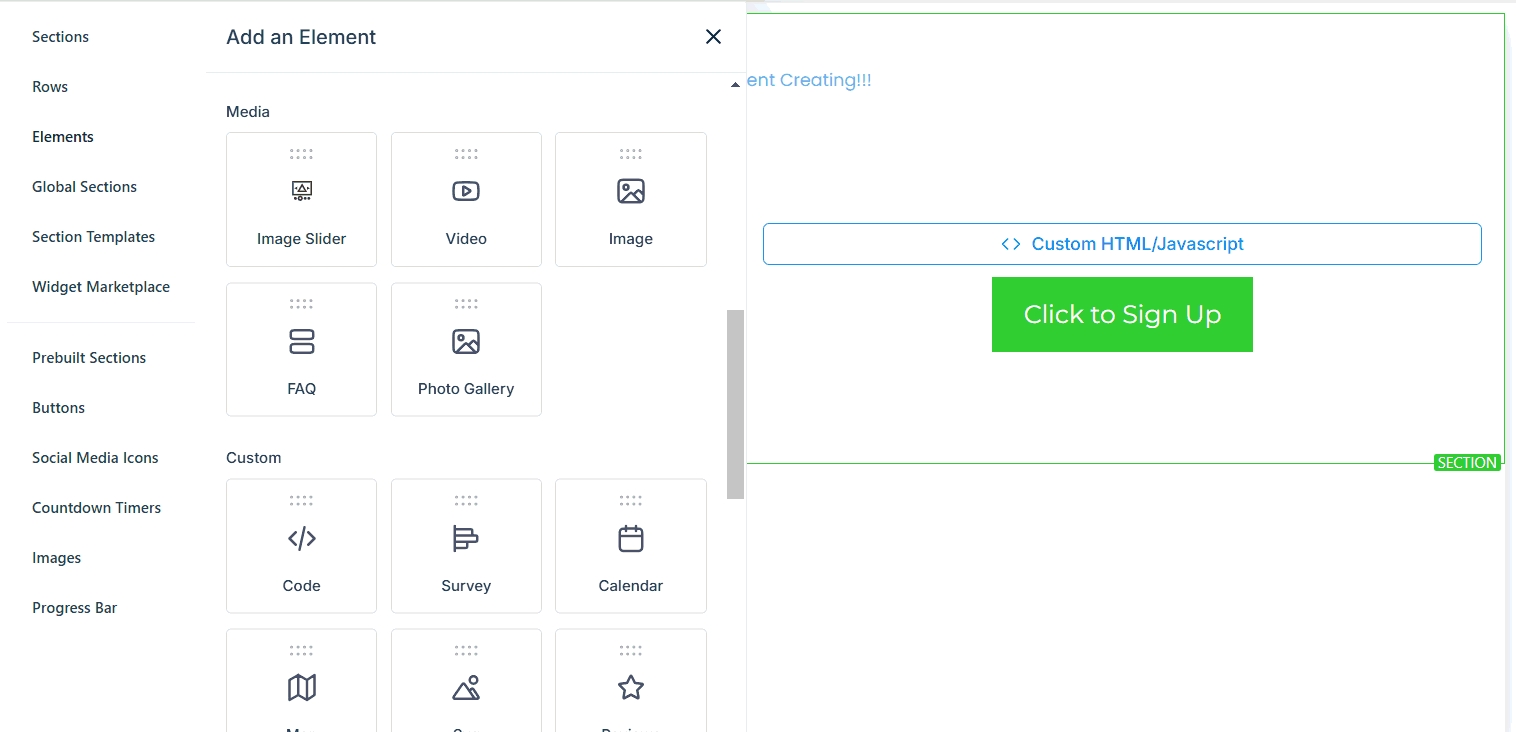The width and height of the screenshot is (1516, 732).
Task: Click the star Reviews element icon
Action: point(630,687)
